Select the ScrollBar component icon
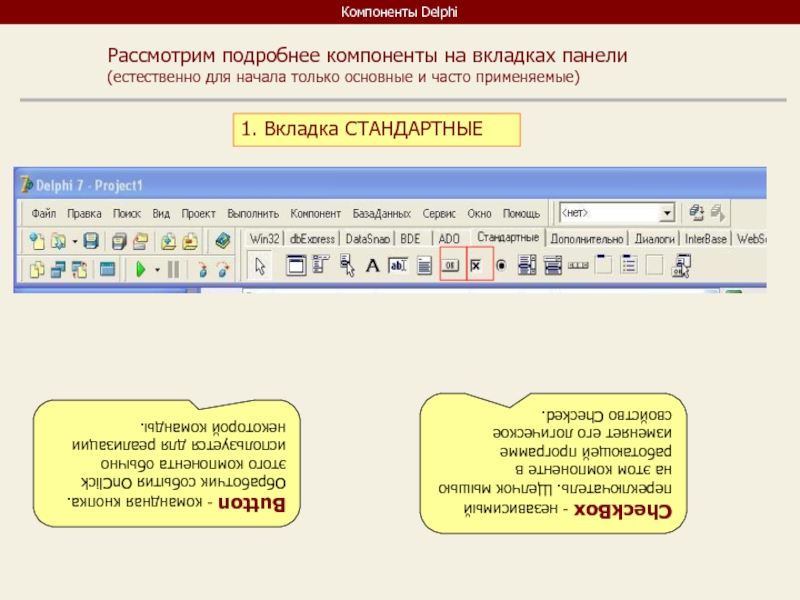Image resolution: width=800 pixels, height=600 pixels. click(578, 266)
